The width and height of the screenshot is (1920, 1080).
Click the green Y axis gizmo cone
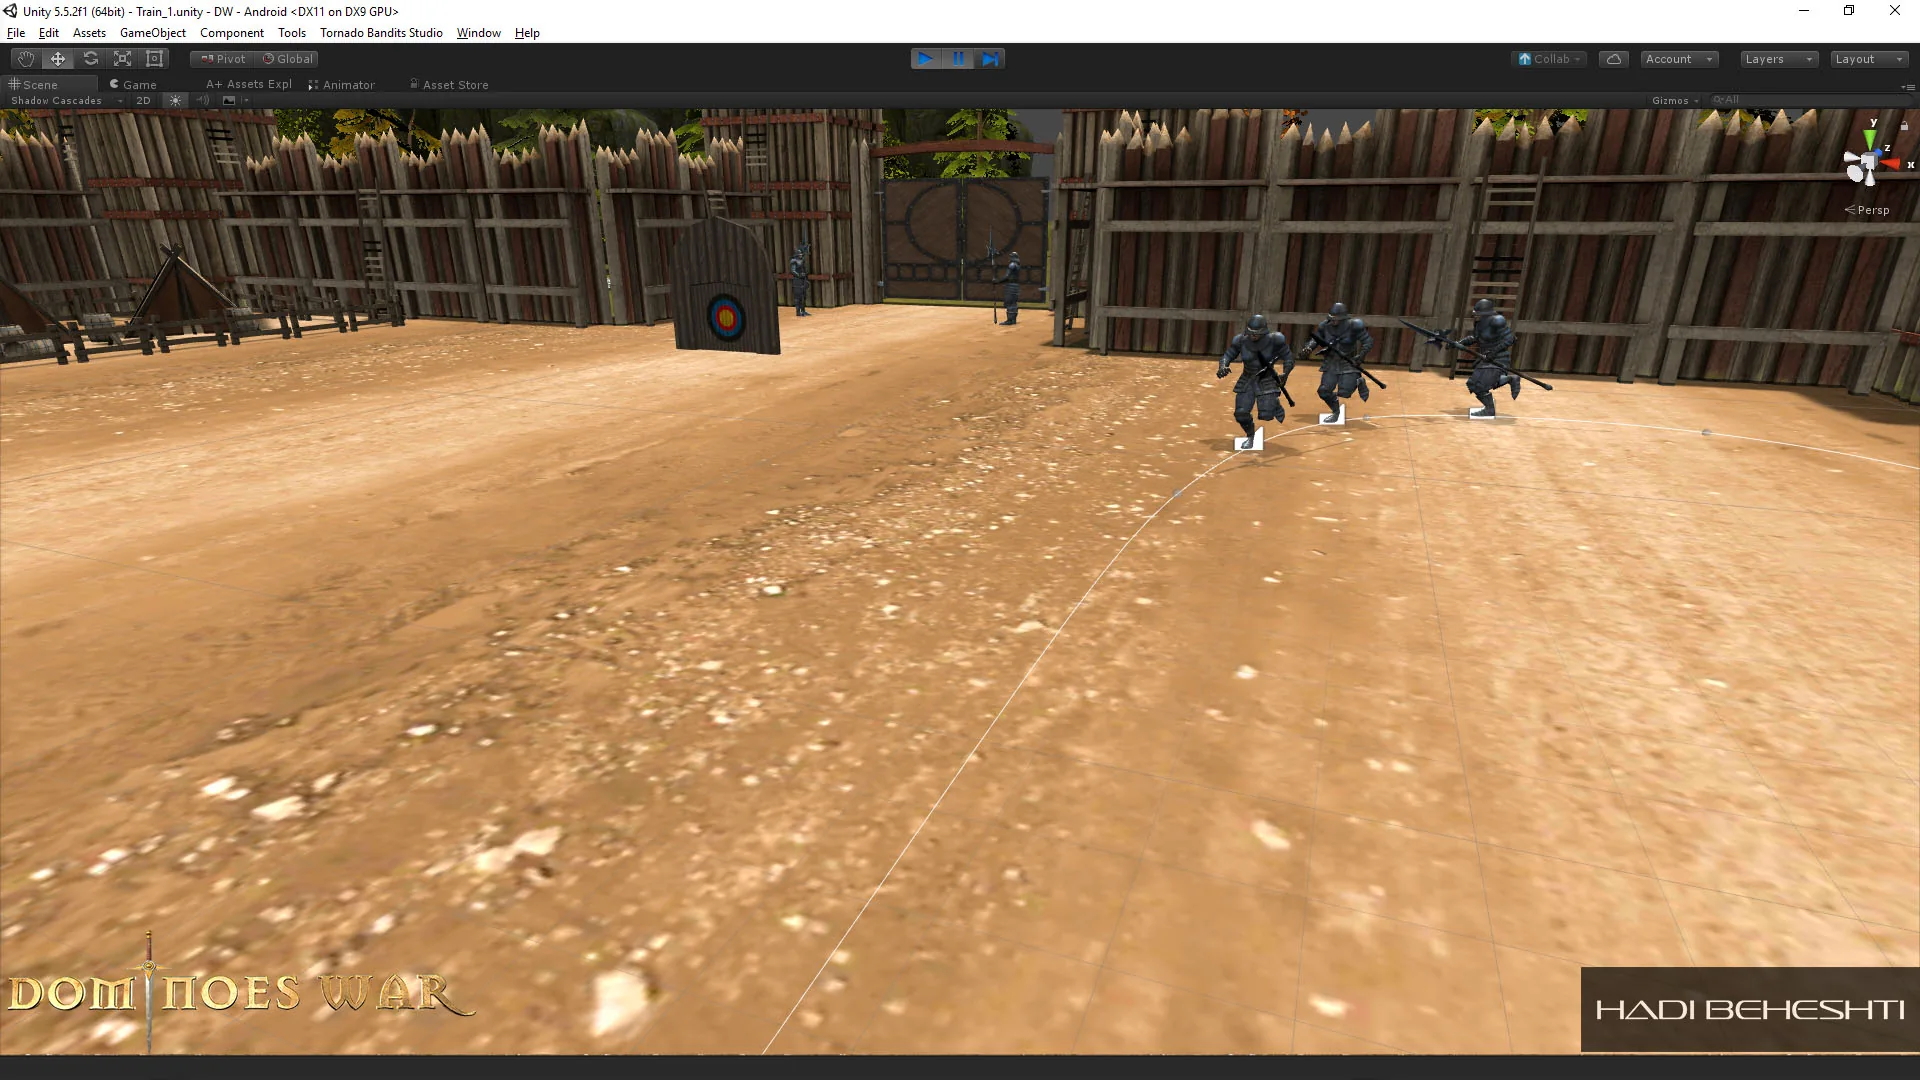click(1869, 139)
